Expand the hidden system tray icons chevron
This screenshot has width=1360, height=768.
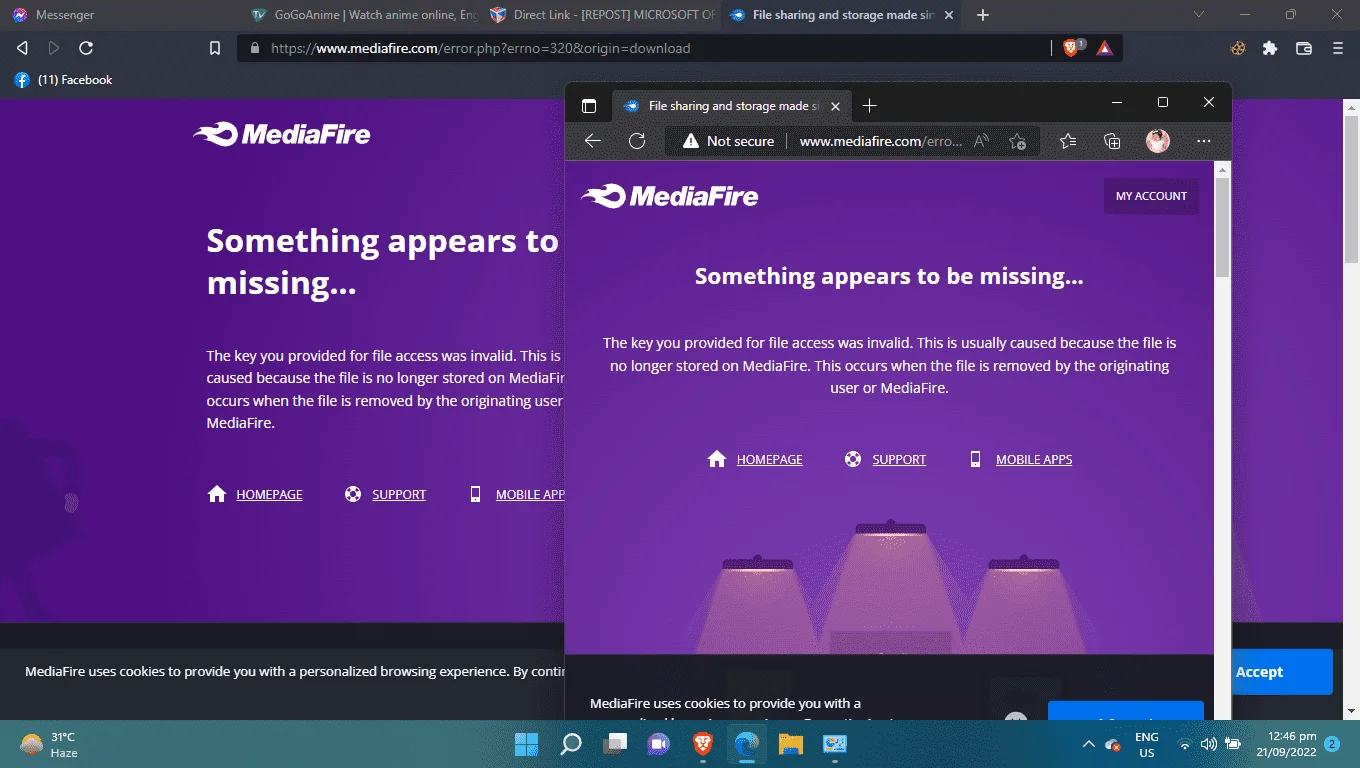(1089, 744)
